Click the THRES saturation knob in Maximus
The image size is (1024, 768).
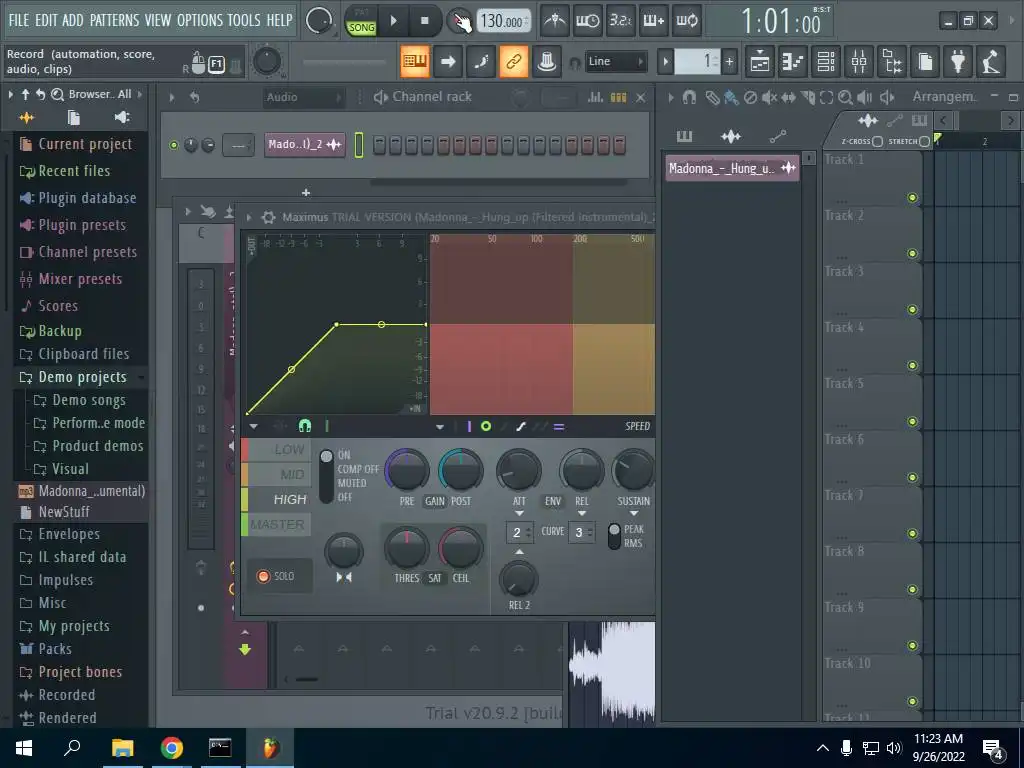click(406, 548)
